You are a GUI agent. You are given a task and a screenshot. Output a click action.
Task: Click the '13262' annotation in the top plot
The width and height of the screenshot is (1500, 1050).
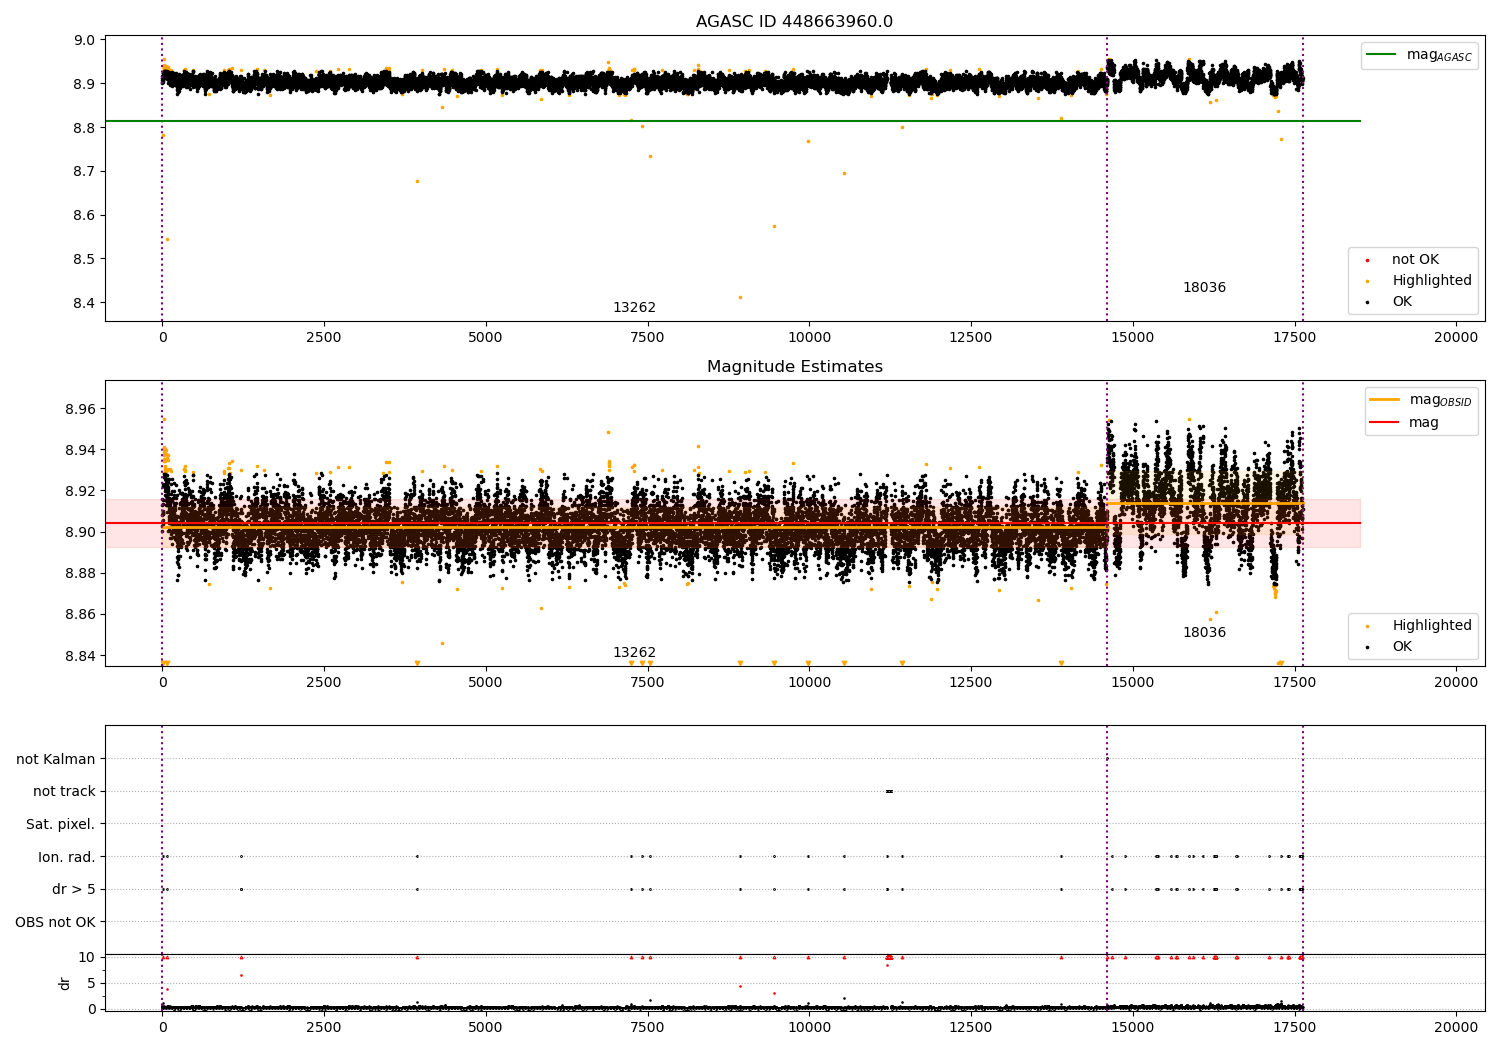634,308
